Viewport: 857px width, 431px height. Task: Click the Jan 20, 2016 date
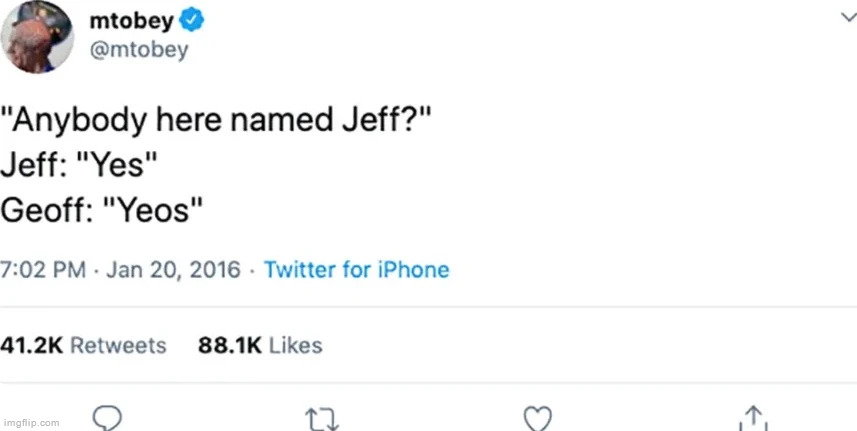(x=171, y=270)
